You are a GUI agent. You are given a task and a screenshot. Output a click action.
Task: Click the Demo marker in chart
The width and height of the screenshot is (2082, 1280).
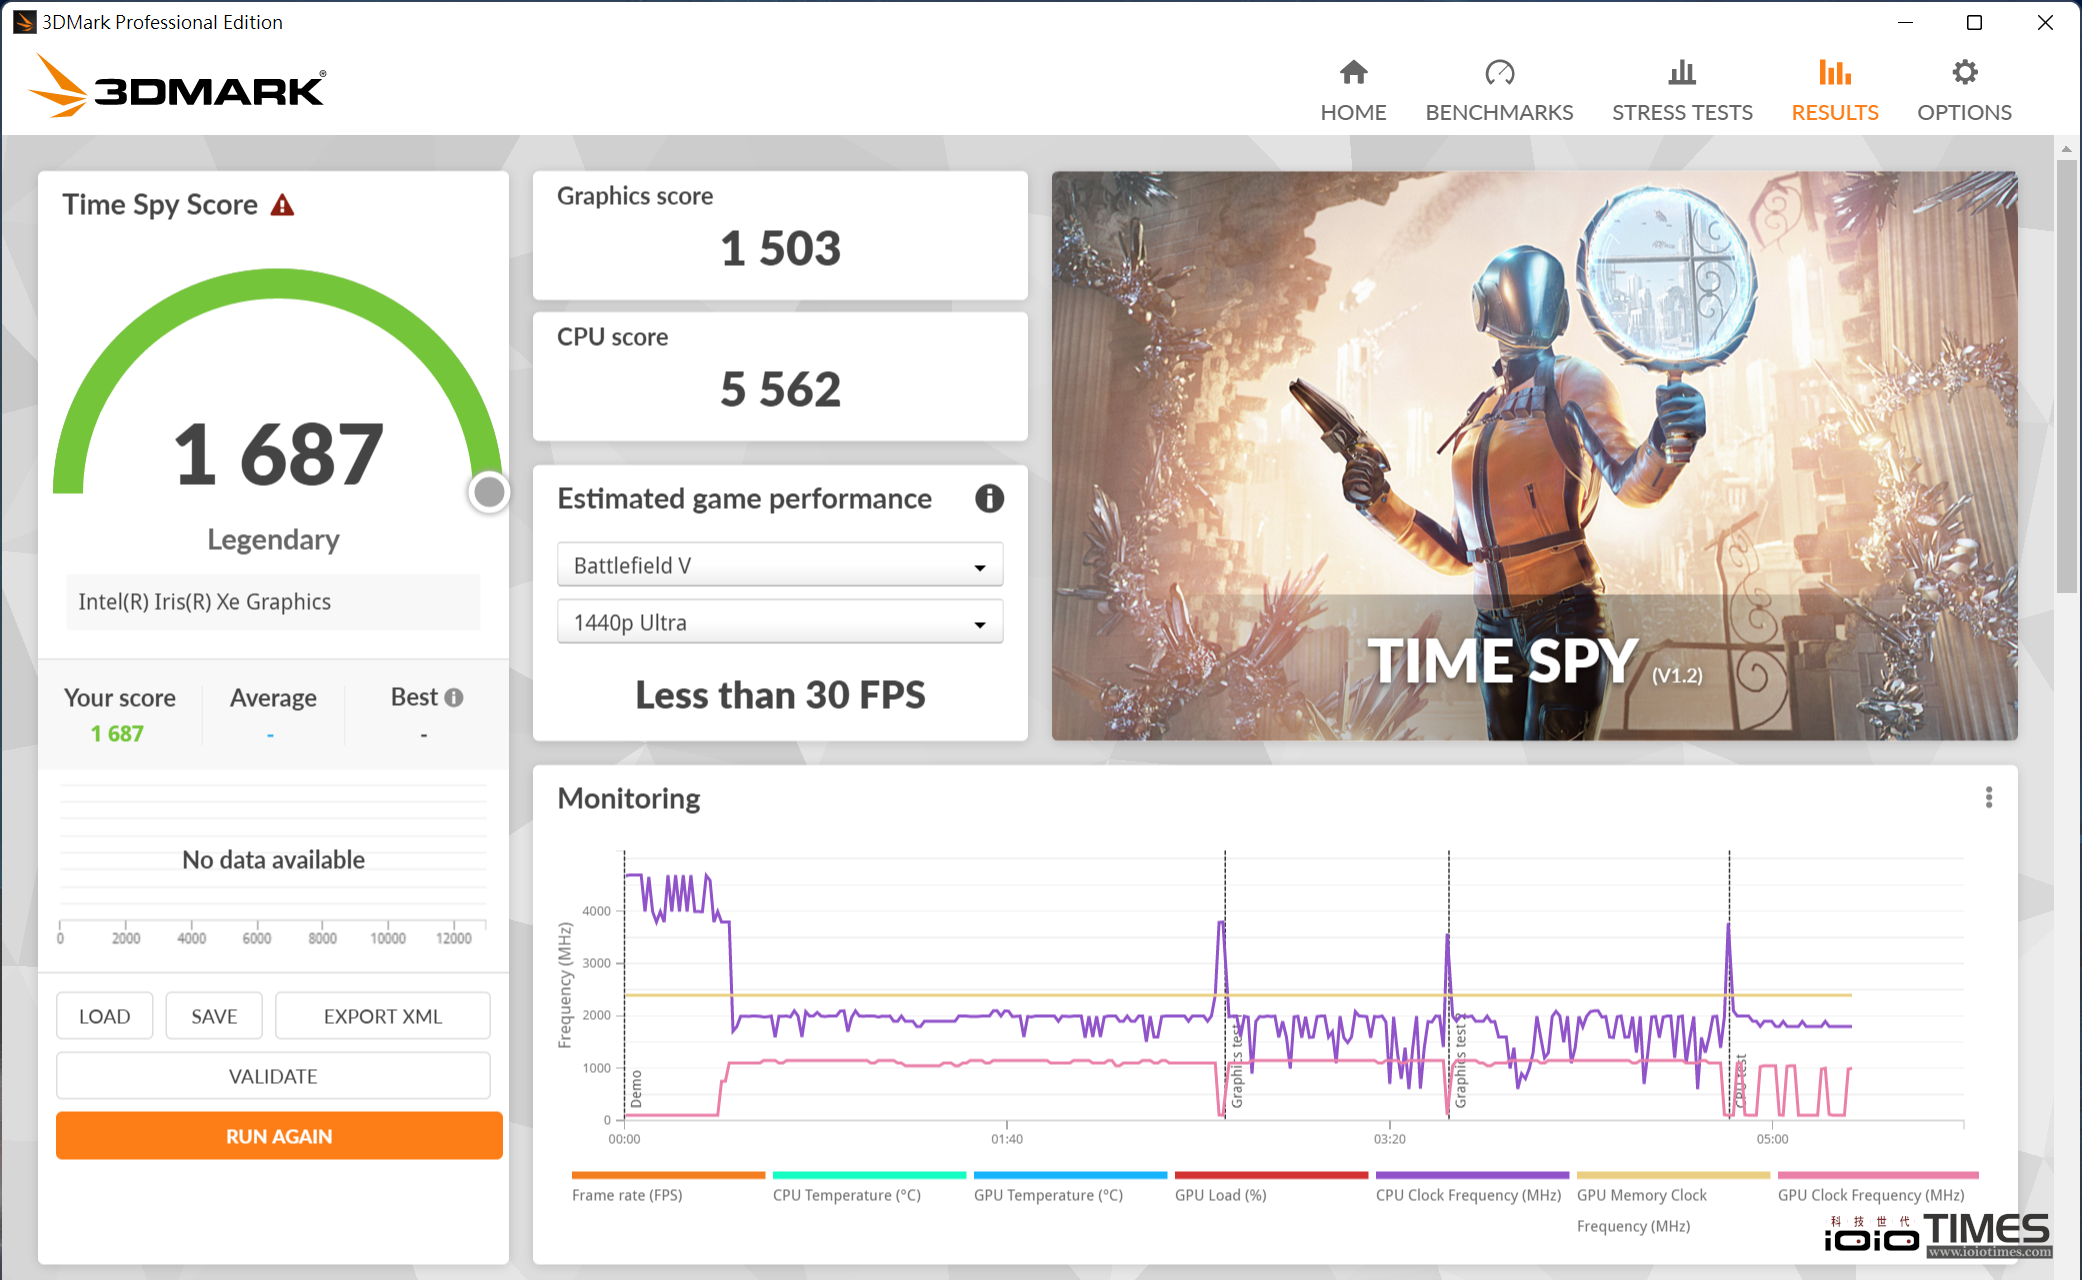click(636, 1088)
